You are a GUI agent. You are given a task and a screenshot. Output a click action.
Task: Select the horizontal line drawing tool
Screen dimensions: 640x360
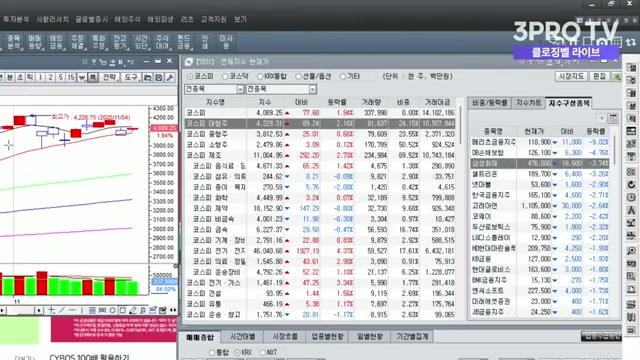coord(72,310)
